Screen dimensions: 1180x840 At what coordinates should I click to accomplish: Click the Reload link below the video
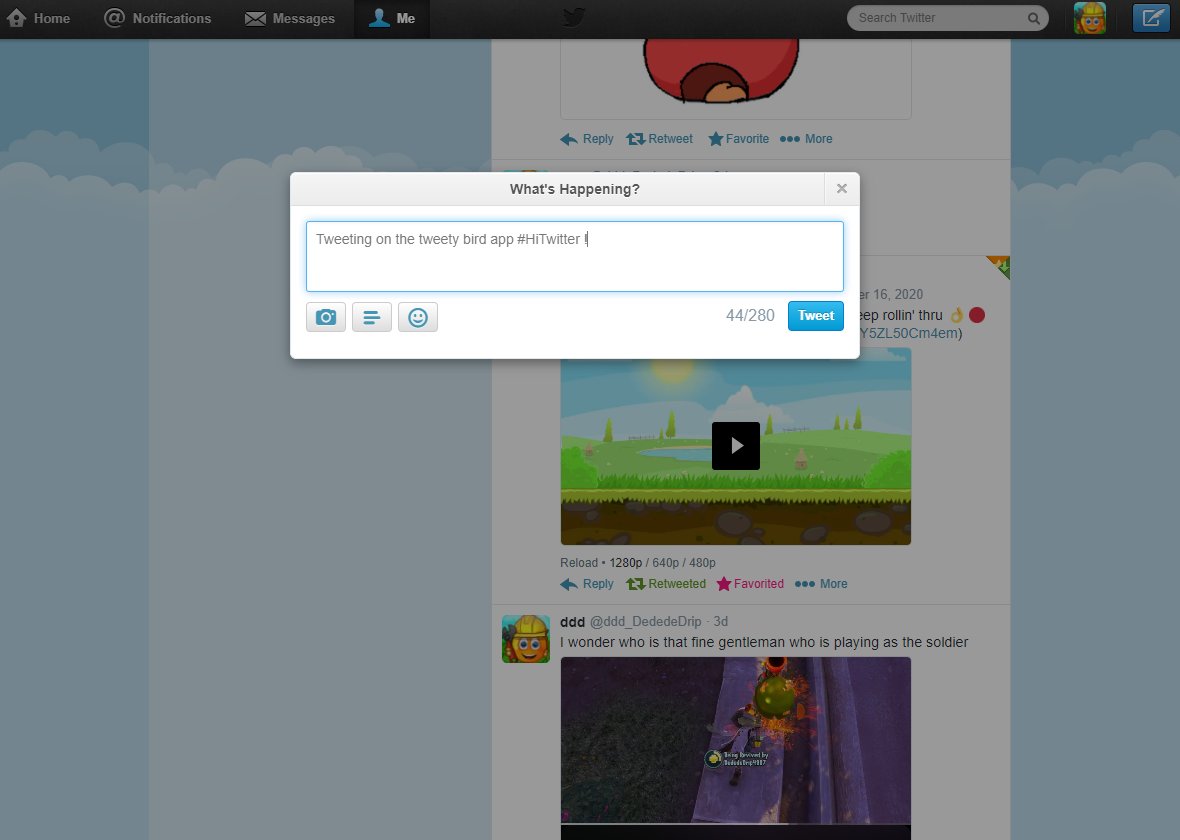(579, 563)
